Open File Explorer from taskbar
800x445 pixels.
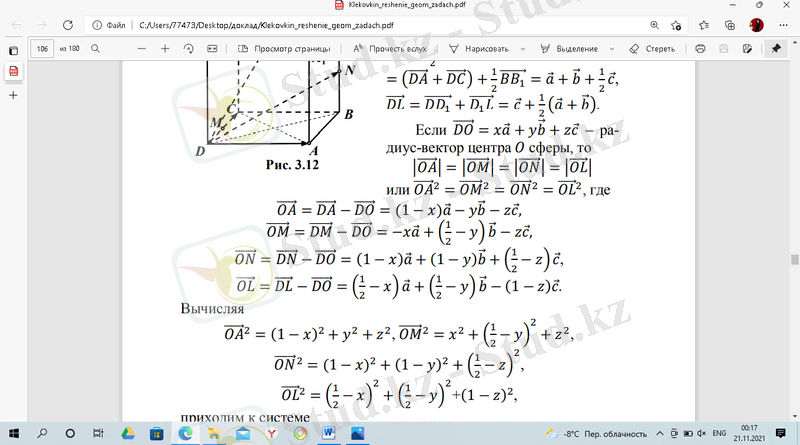pos(214,433)
